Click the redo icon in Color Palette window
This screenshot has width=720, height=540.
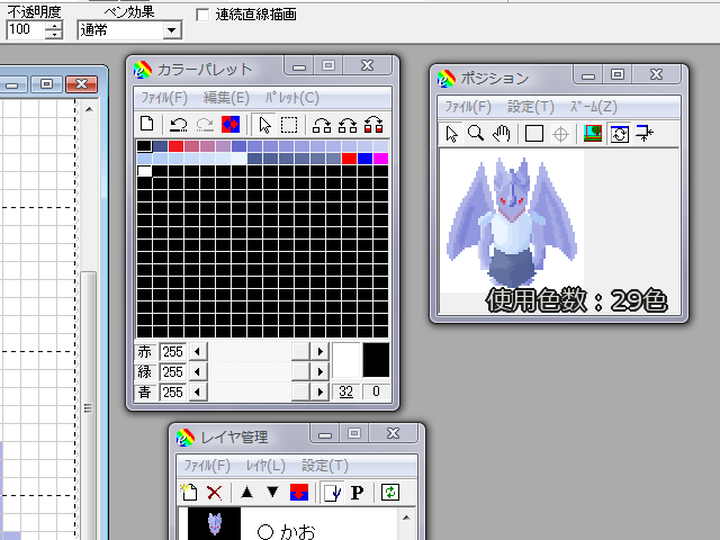[205, 124]
